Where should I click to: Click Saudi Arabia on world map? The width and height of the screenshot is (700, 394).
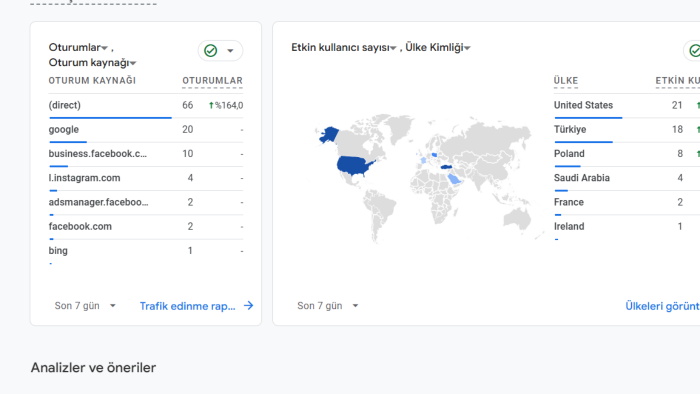coord(454,178)
